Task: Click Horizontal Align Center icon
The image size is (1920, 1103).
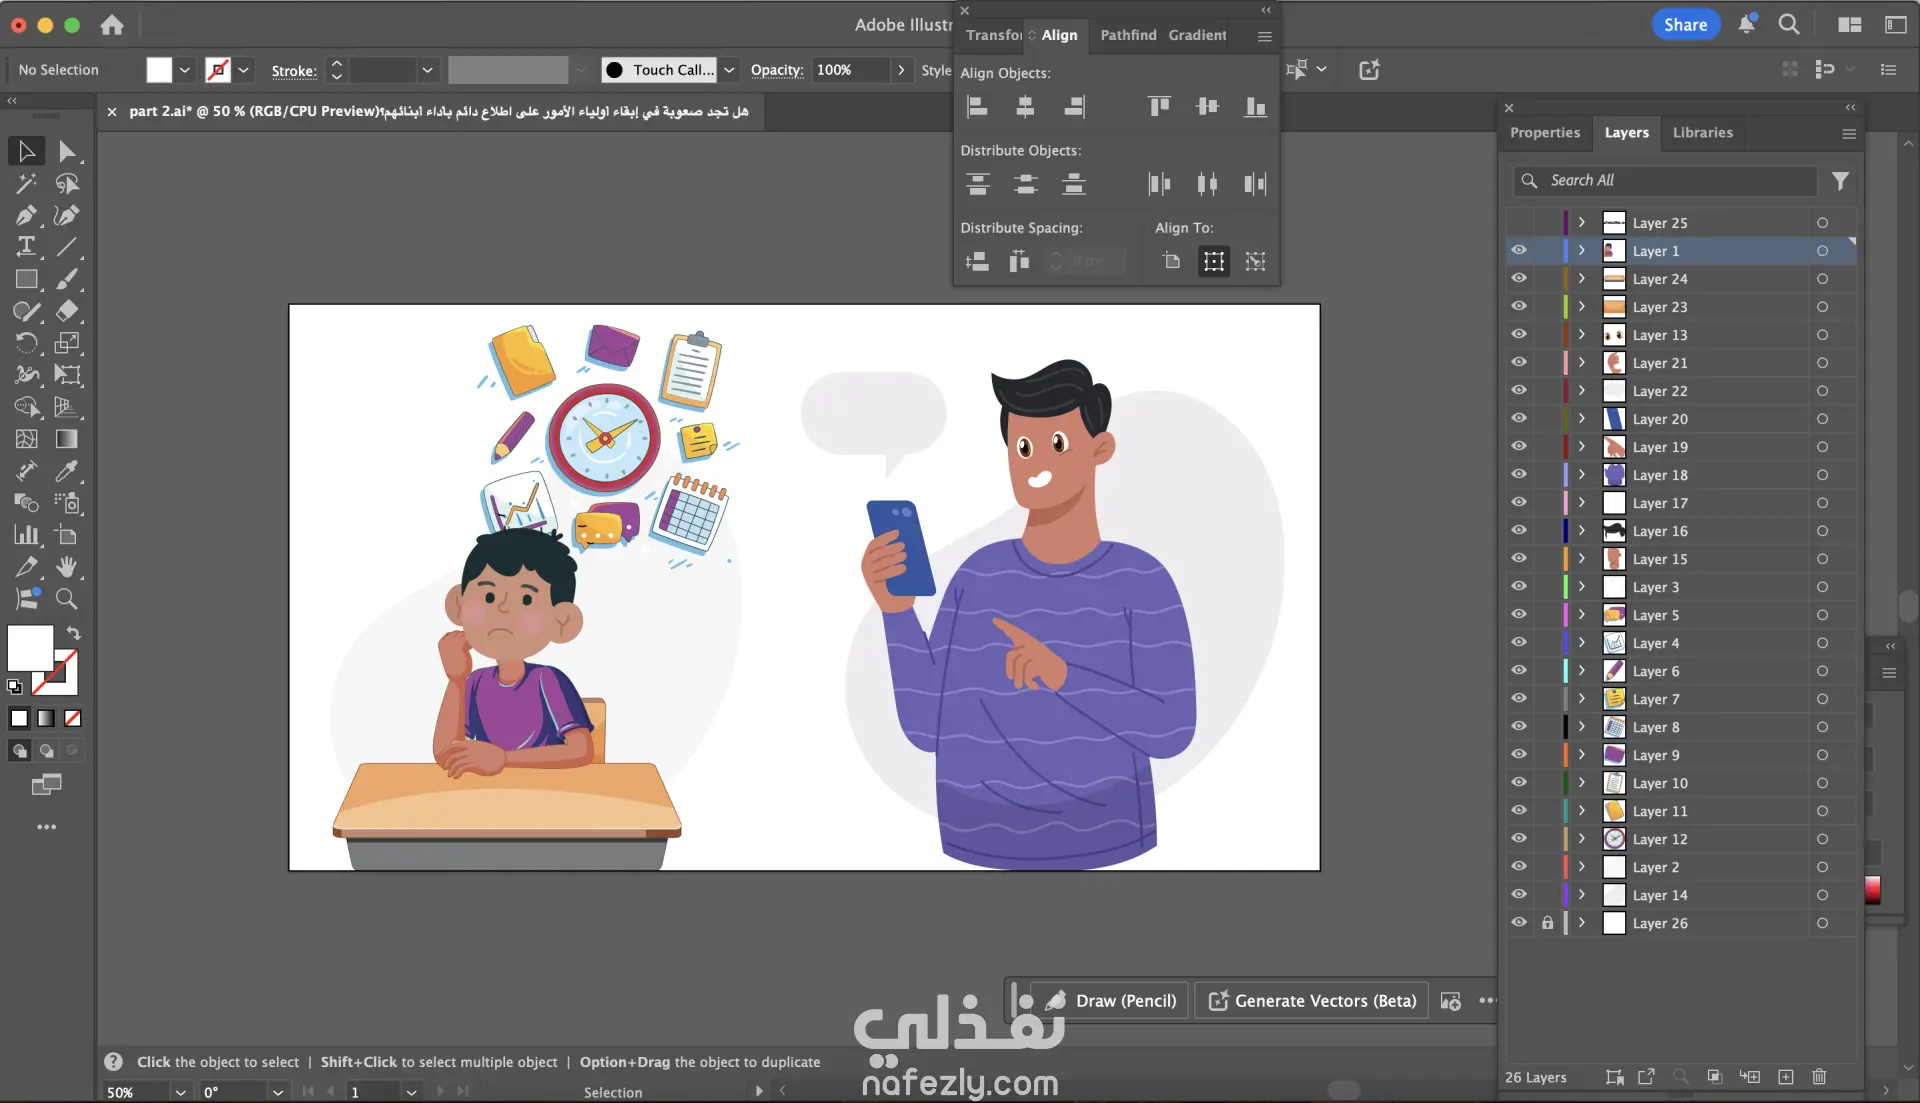Action: [x=1025, y=106]
